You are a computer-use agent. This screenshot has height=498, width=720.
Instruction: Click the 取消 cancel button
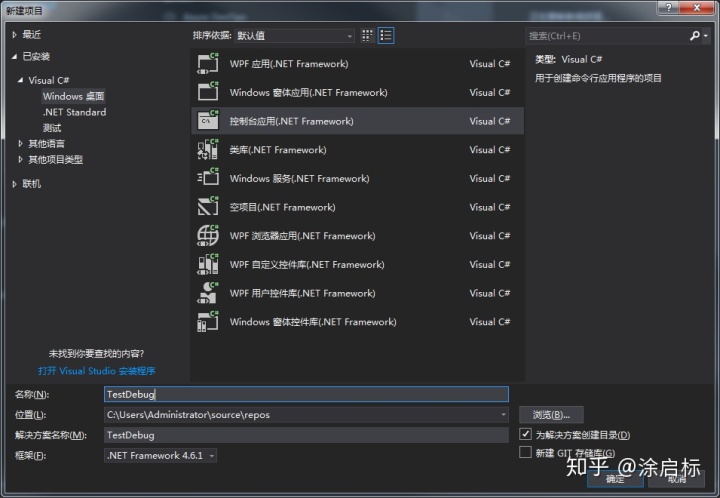[x=677, y=479]
